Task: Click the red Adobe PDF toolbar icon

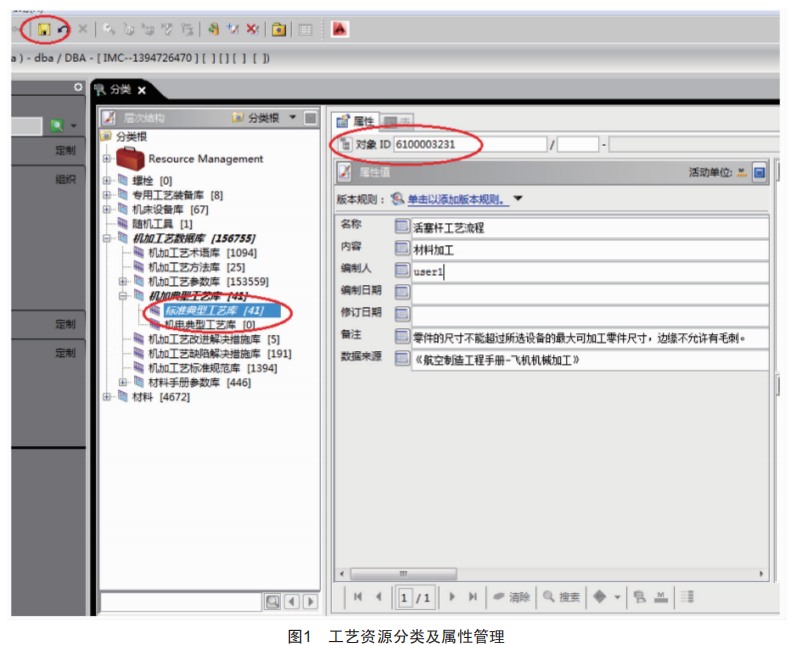Action: (340, 30)
